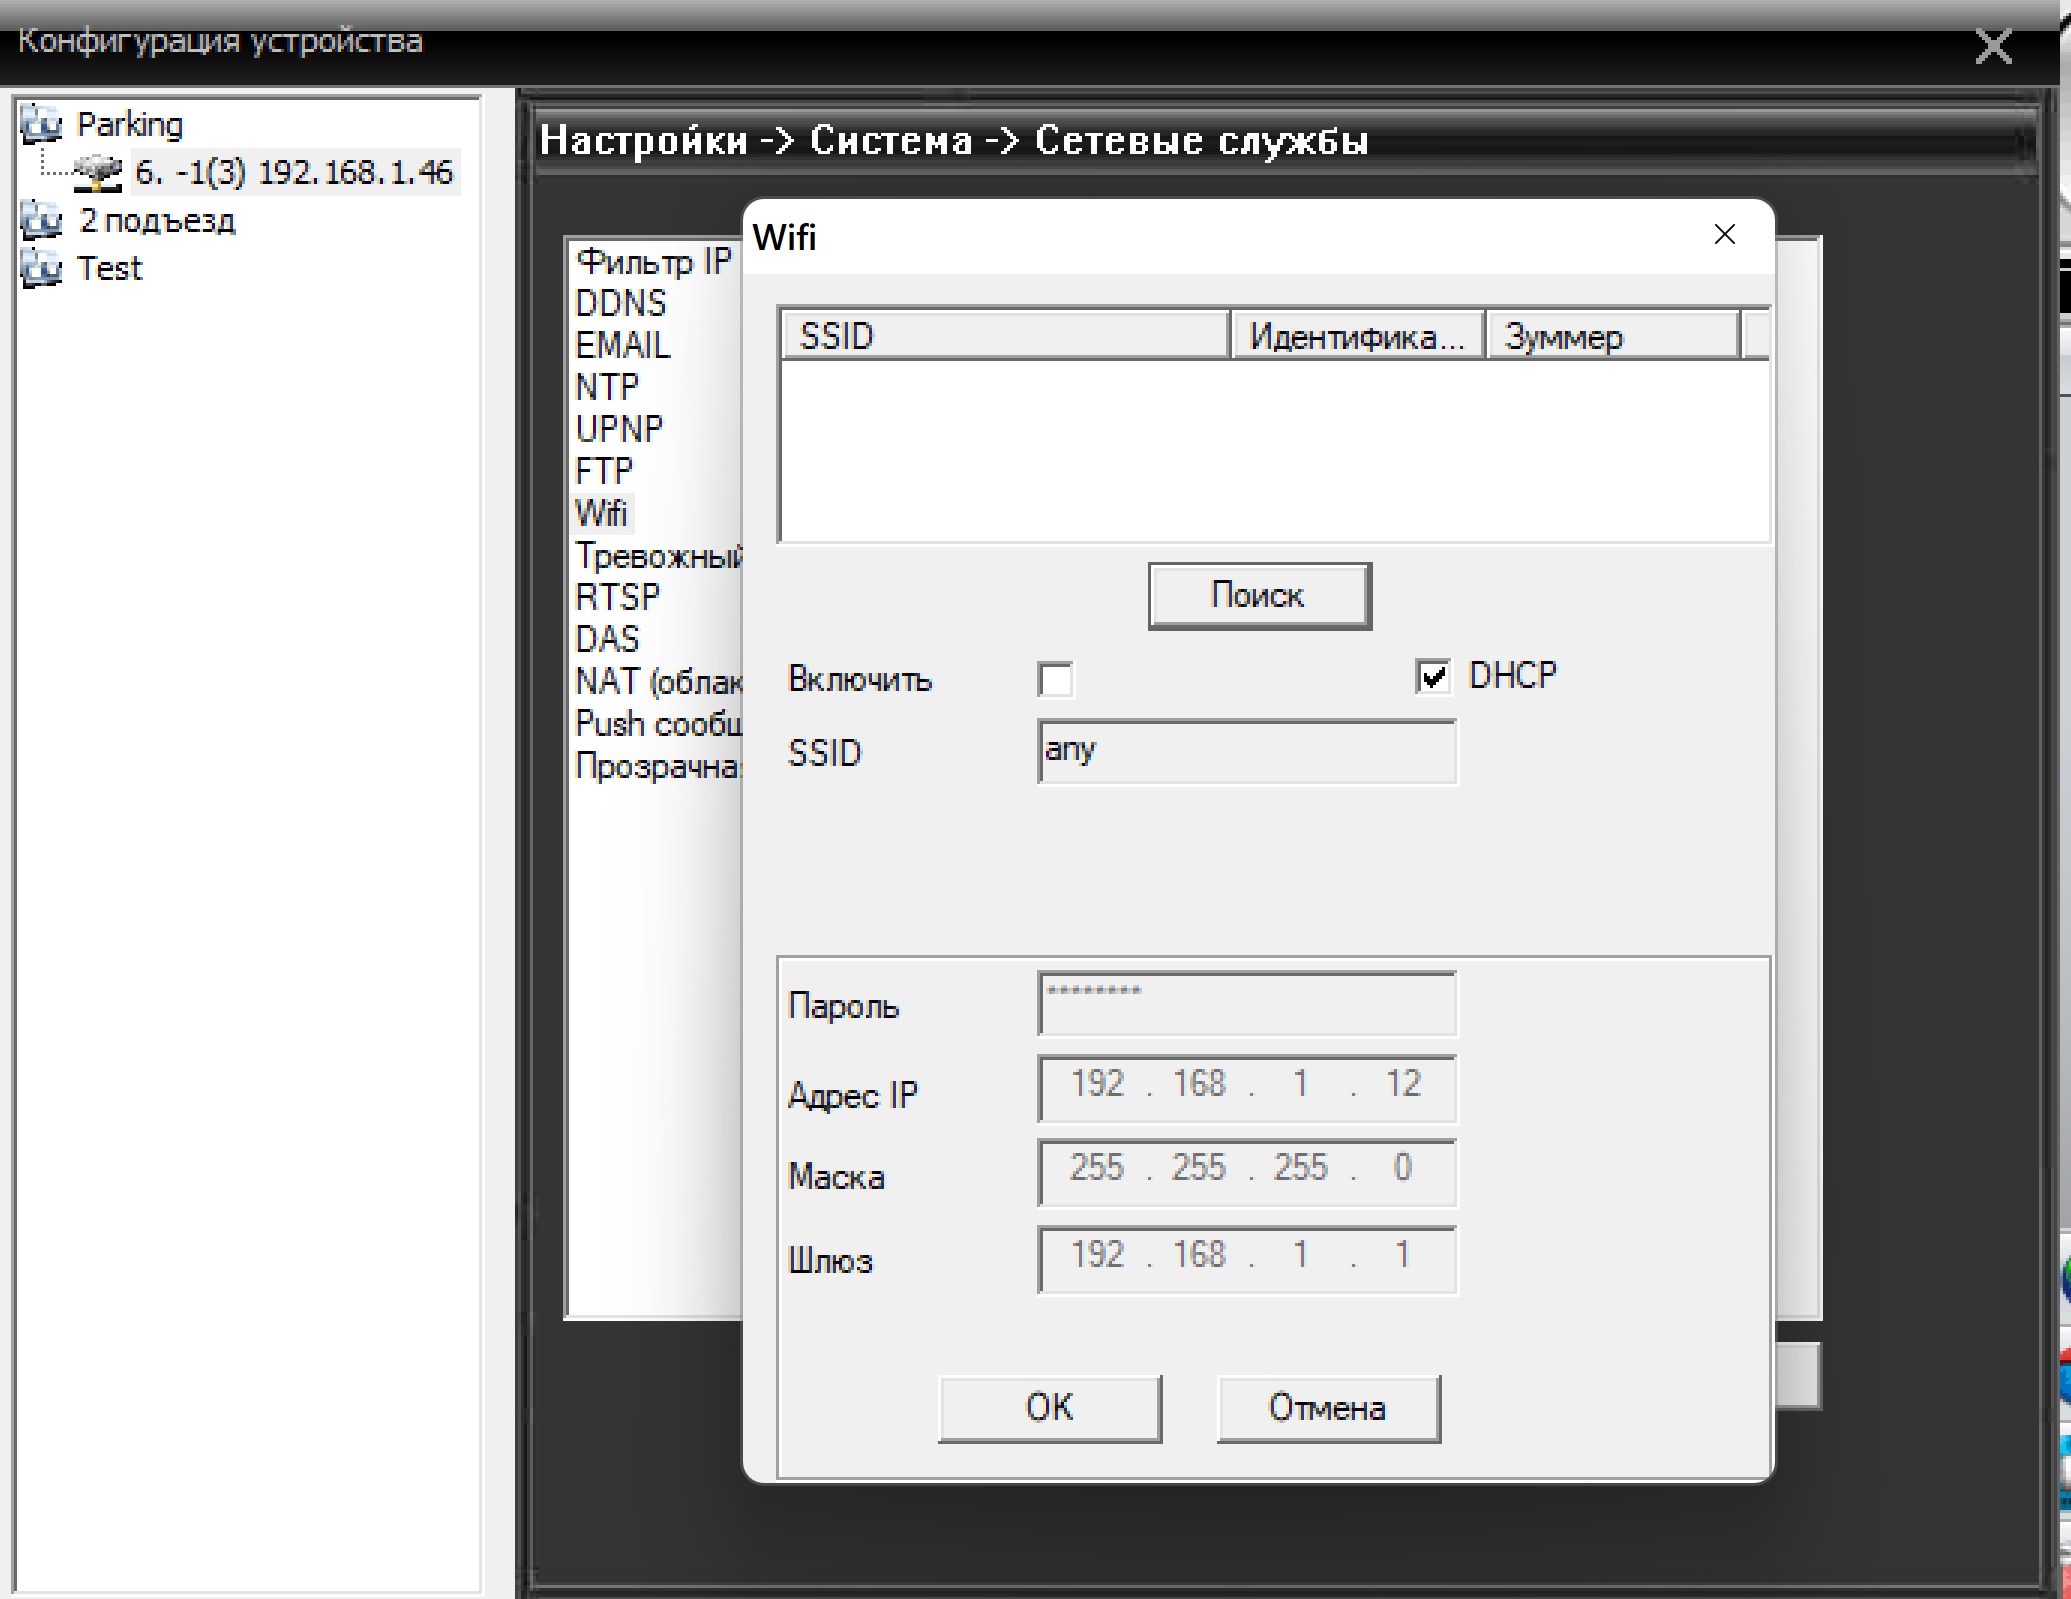Uncheck the DHCP checkbox

[1433, 677]
